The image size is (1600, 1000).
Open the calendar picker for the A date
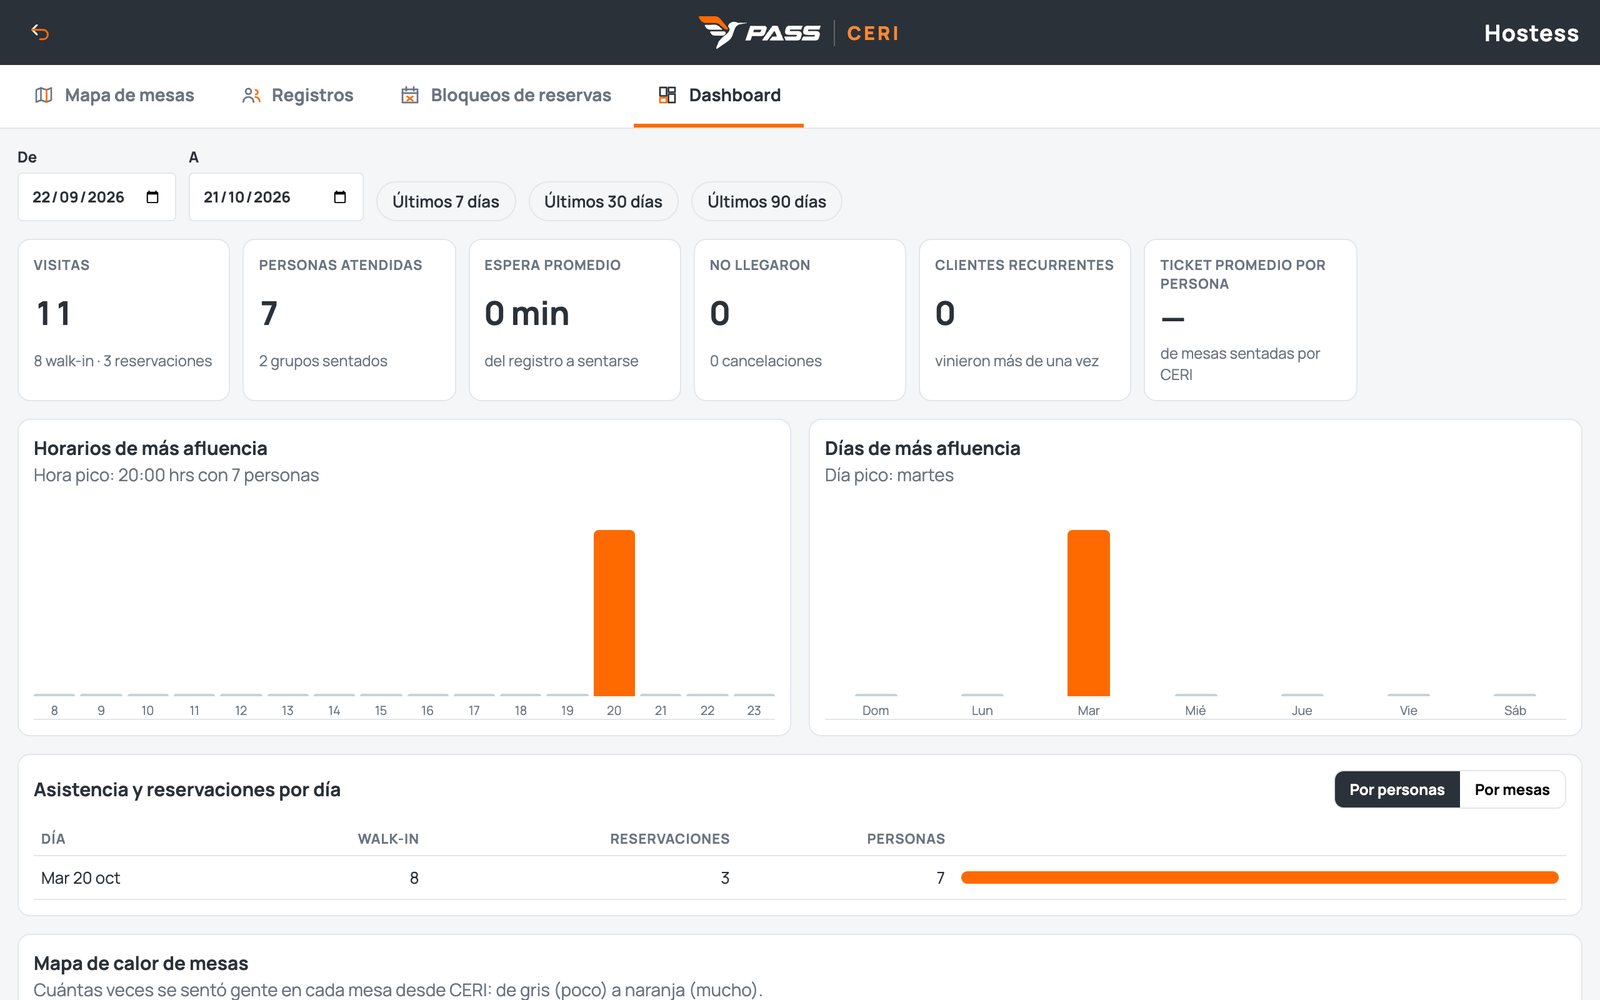pyautogui.click(x=340, y=197)
